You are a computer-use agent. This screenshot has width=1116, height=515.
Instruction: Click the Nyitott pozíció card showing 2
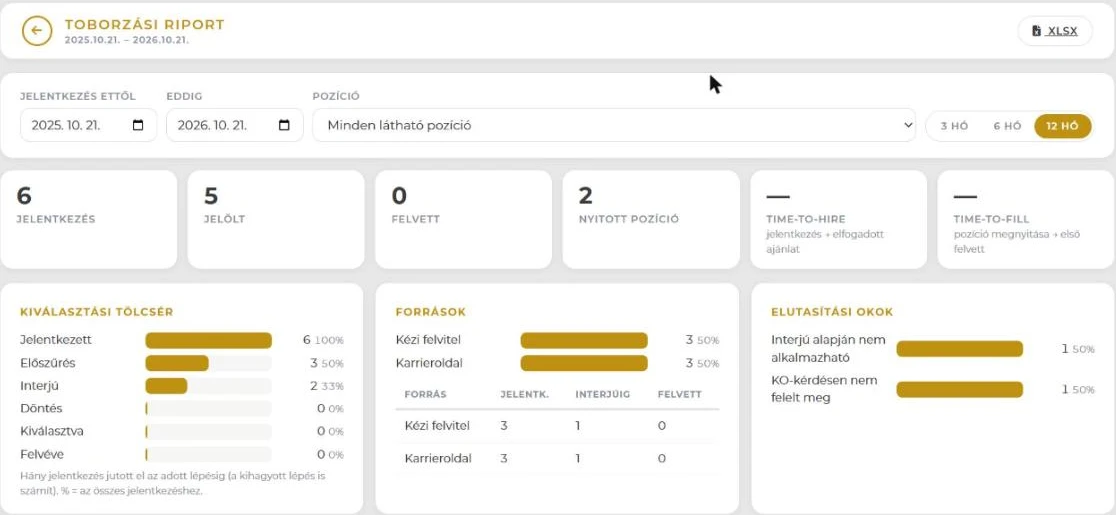(651, 219)
